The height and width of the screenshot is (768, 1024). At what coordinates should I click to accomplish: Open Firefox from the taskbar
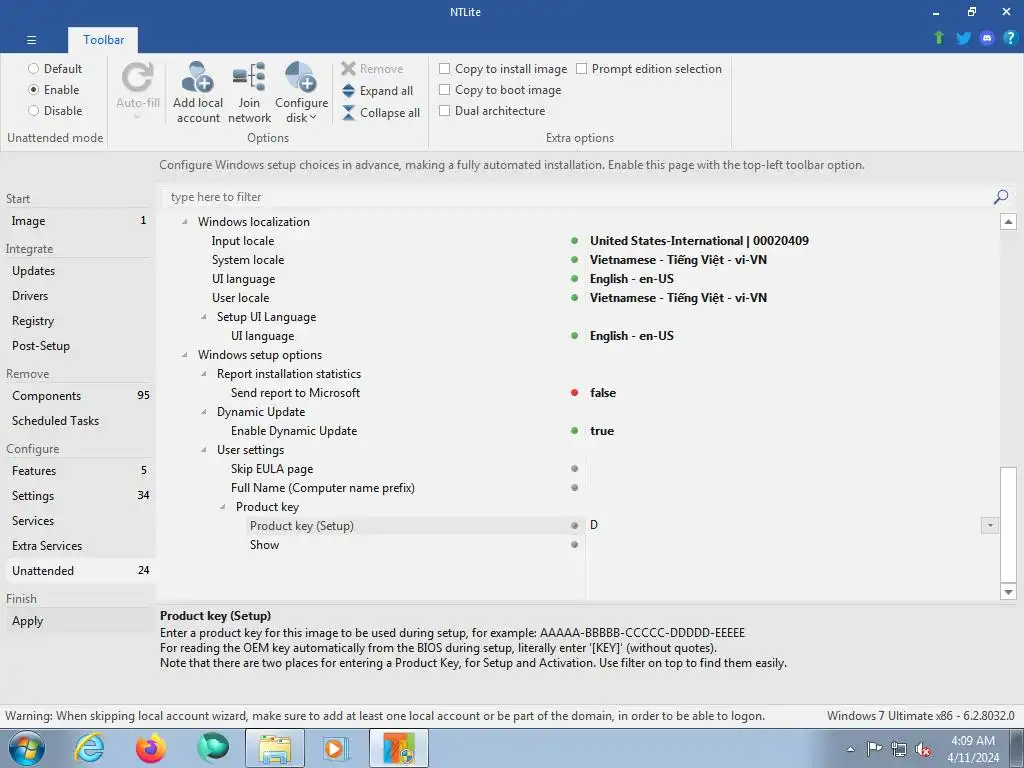click(x=150, y=748)
